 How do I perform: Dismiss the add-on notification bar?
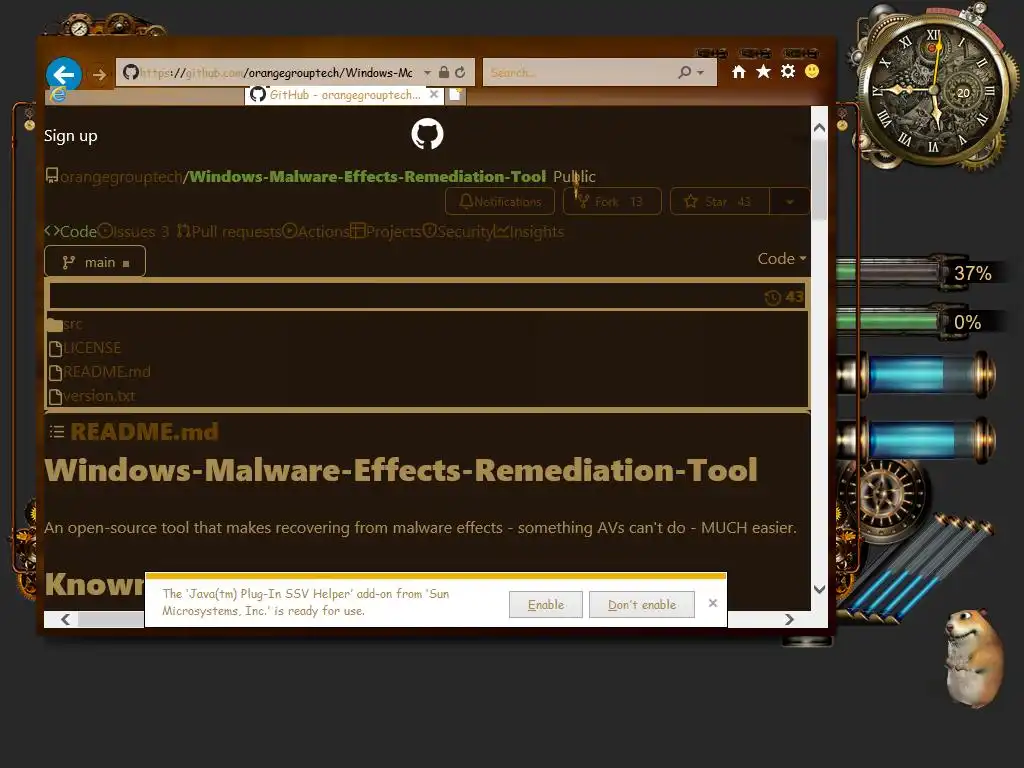713,603
